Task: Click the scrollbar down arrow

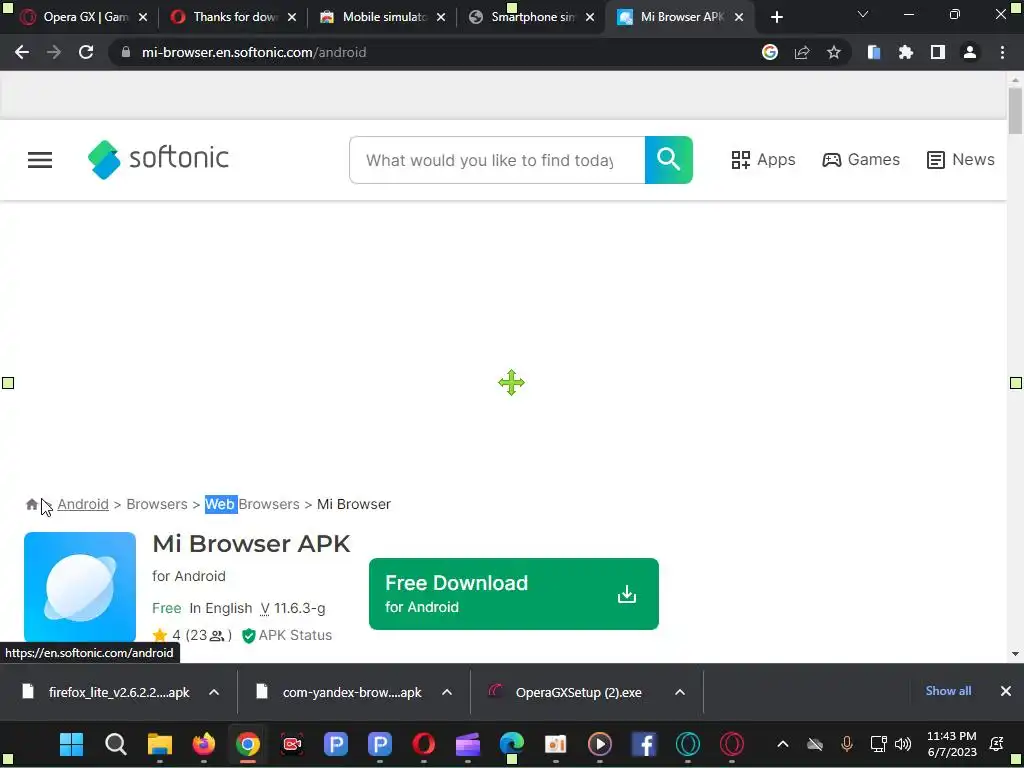Action: (1015, 653)
